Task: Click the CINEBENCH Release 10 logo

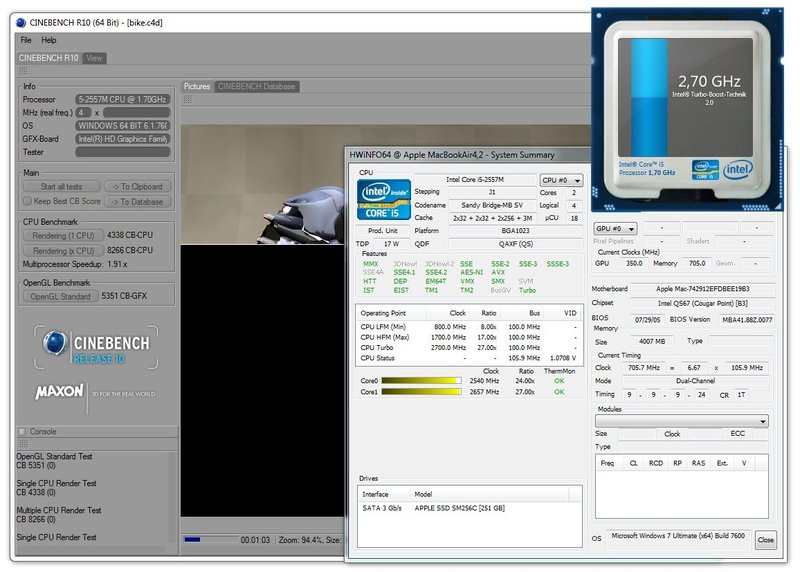Action: pyautogui.click(x=97, y=347)
